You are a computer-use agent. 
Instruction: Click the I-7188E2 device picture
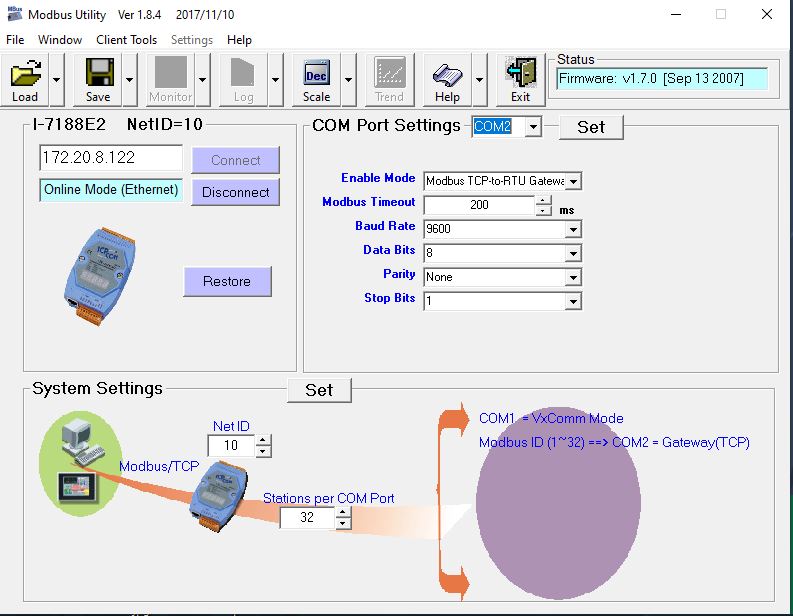click(100, 276)
